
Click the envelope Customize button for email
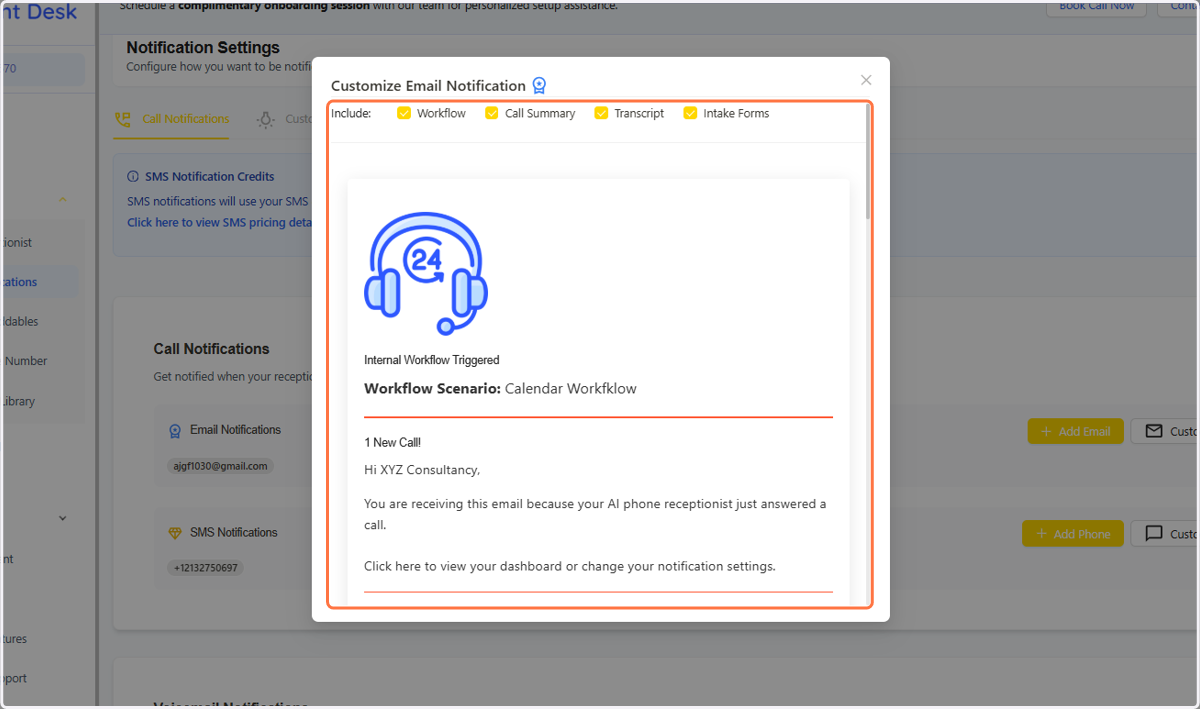point(1165,431)
